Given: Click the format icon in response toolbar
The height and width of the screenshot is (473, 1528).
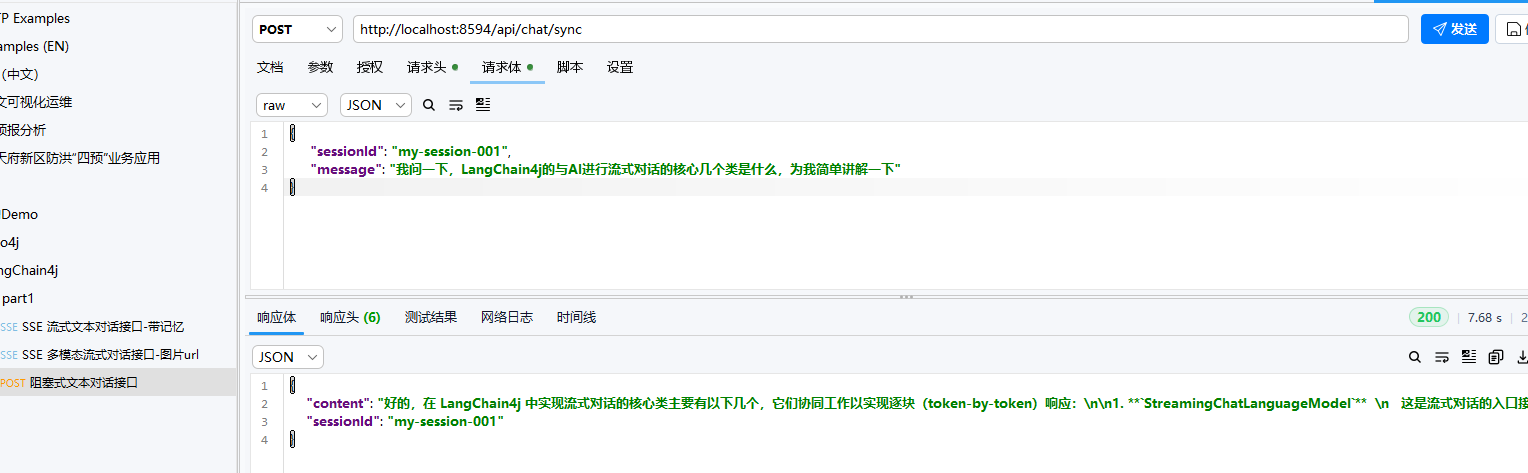Looking at the screenshot, I should click(x=1469, y=357).
